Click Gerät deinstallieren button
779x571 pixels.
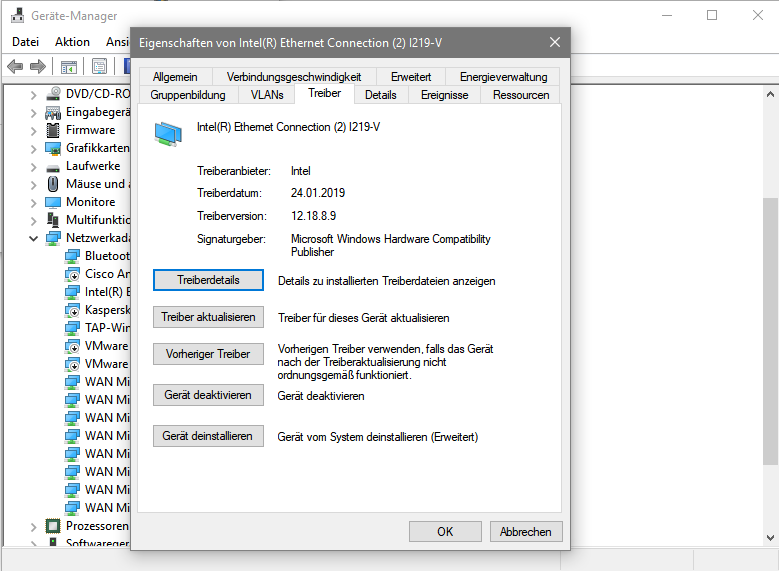(x=208, y=436)
